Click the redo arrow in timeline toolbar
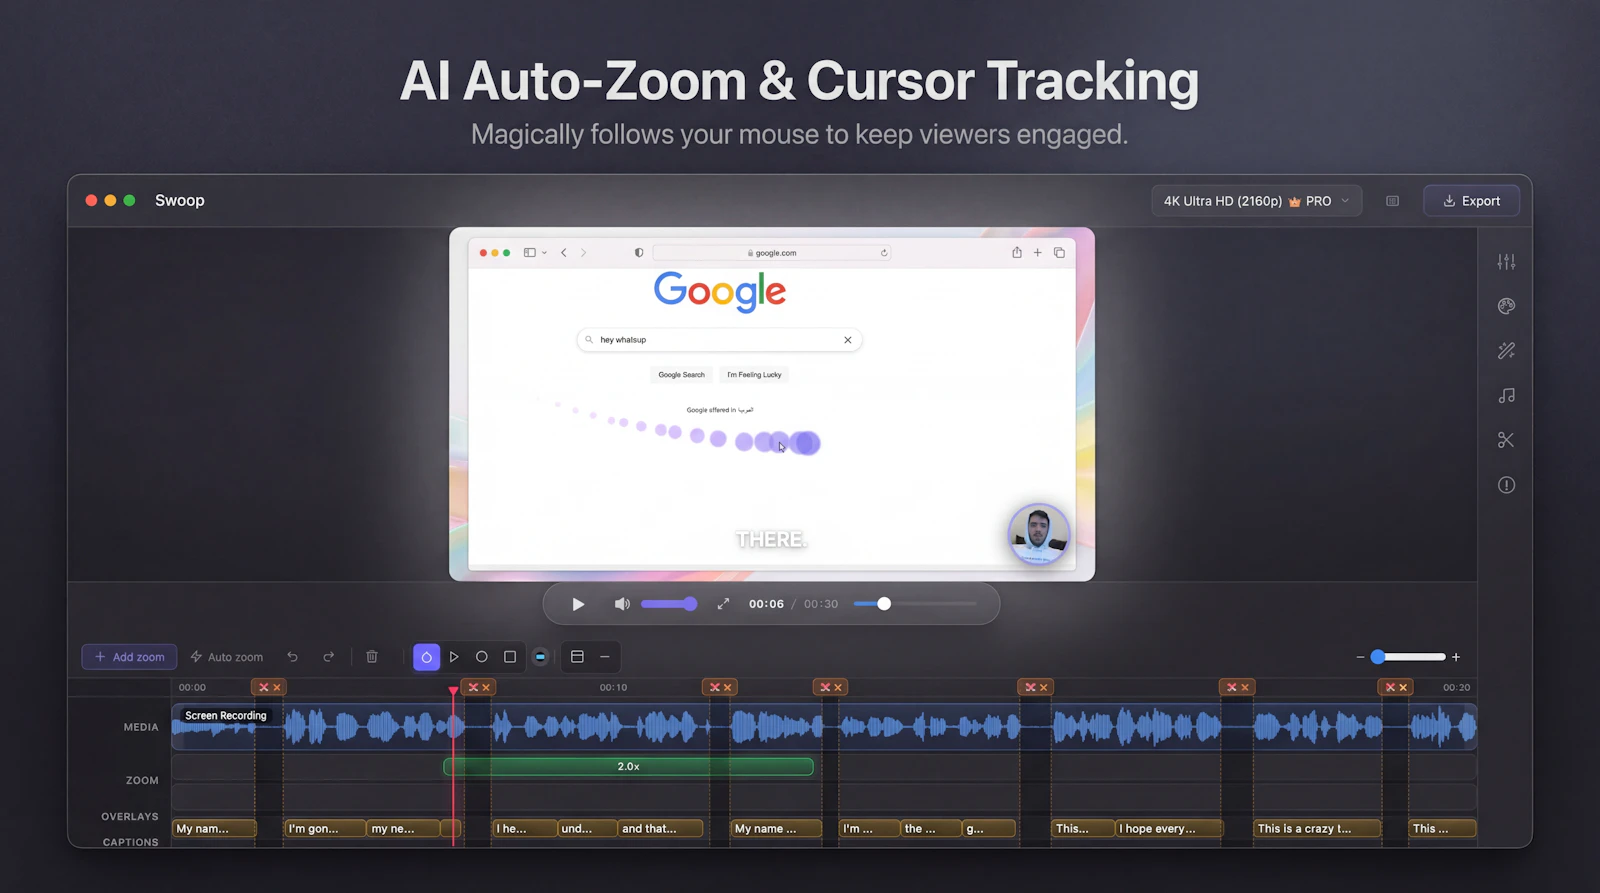This screenshot has height=893, width=1600. click(328, 657)
